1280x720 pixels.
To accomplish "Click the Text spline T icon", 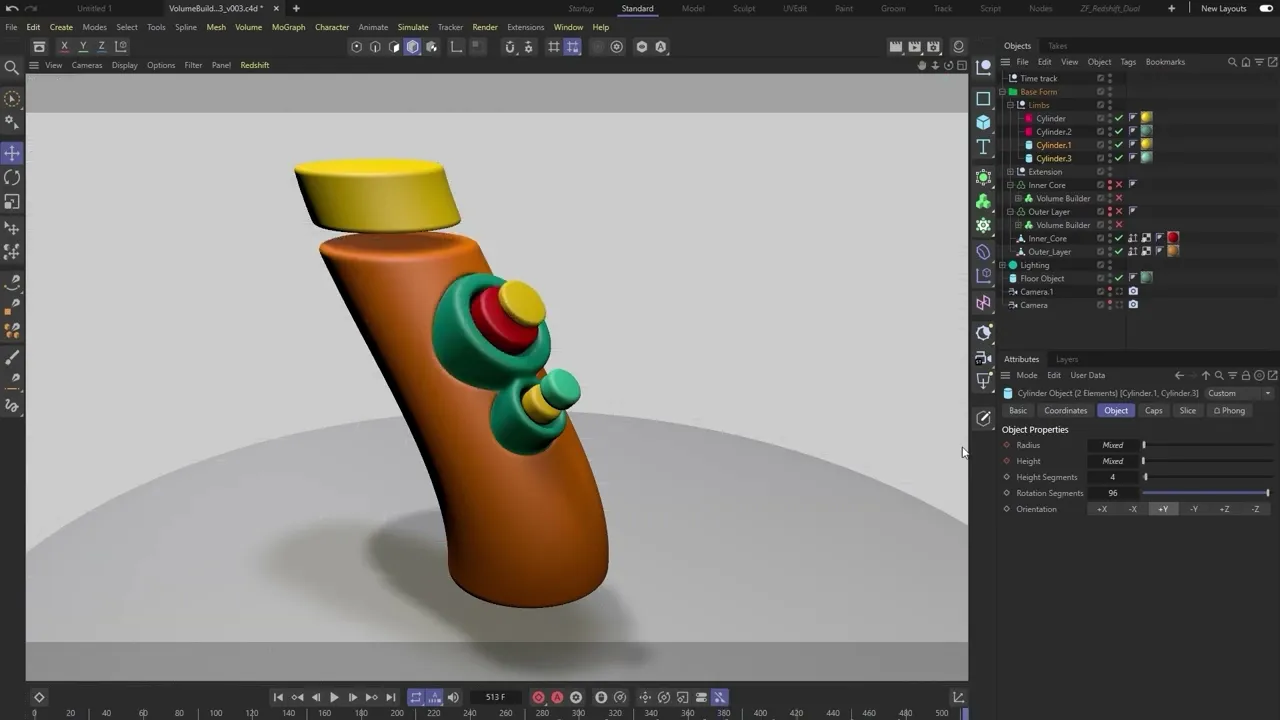I will (x=984, y=147).
